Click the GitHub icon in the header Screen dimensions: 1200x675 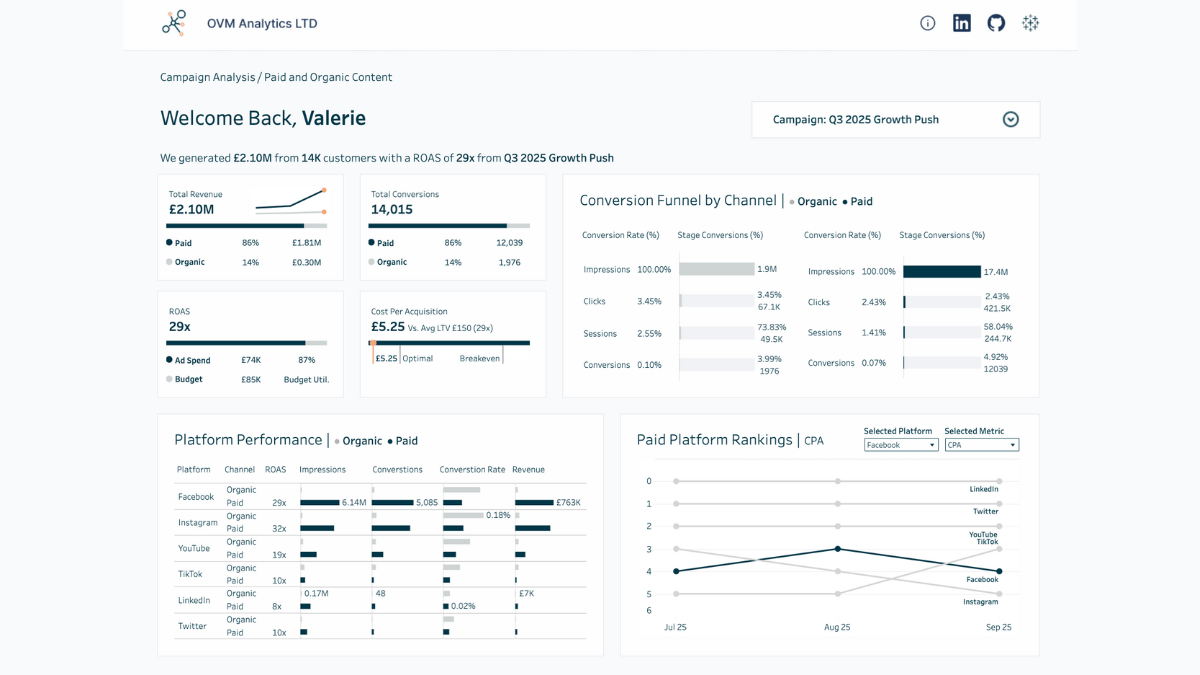tap(996, 22)
